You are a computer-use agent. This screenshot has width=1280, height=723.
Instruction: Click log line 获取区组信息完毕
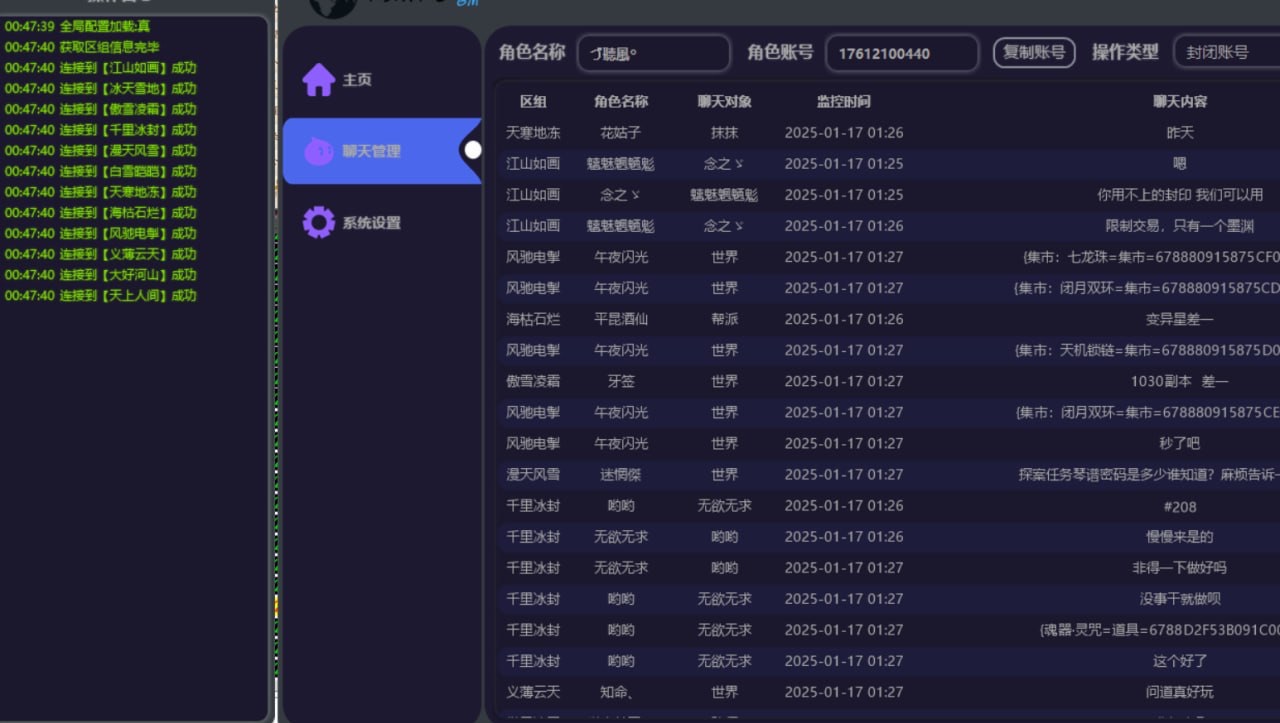coord(82,47)
